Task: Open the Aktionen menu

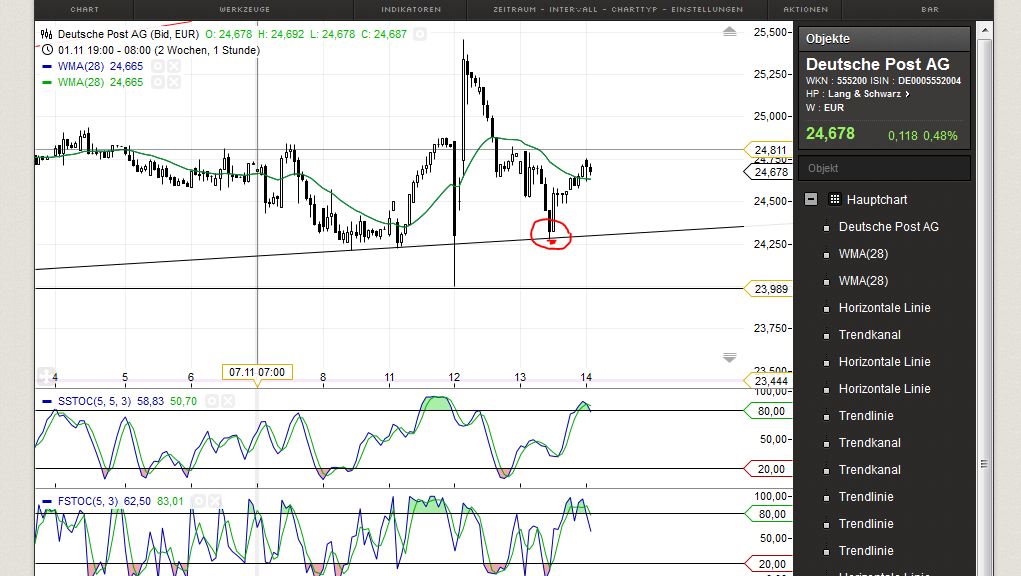Action: coord(805,9)
